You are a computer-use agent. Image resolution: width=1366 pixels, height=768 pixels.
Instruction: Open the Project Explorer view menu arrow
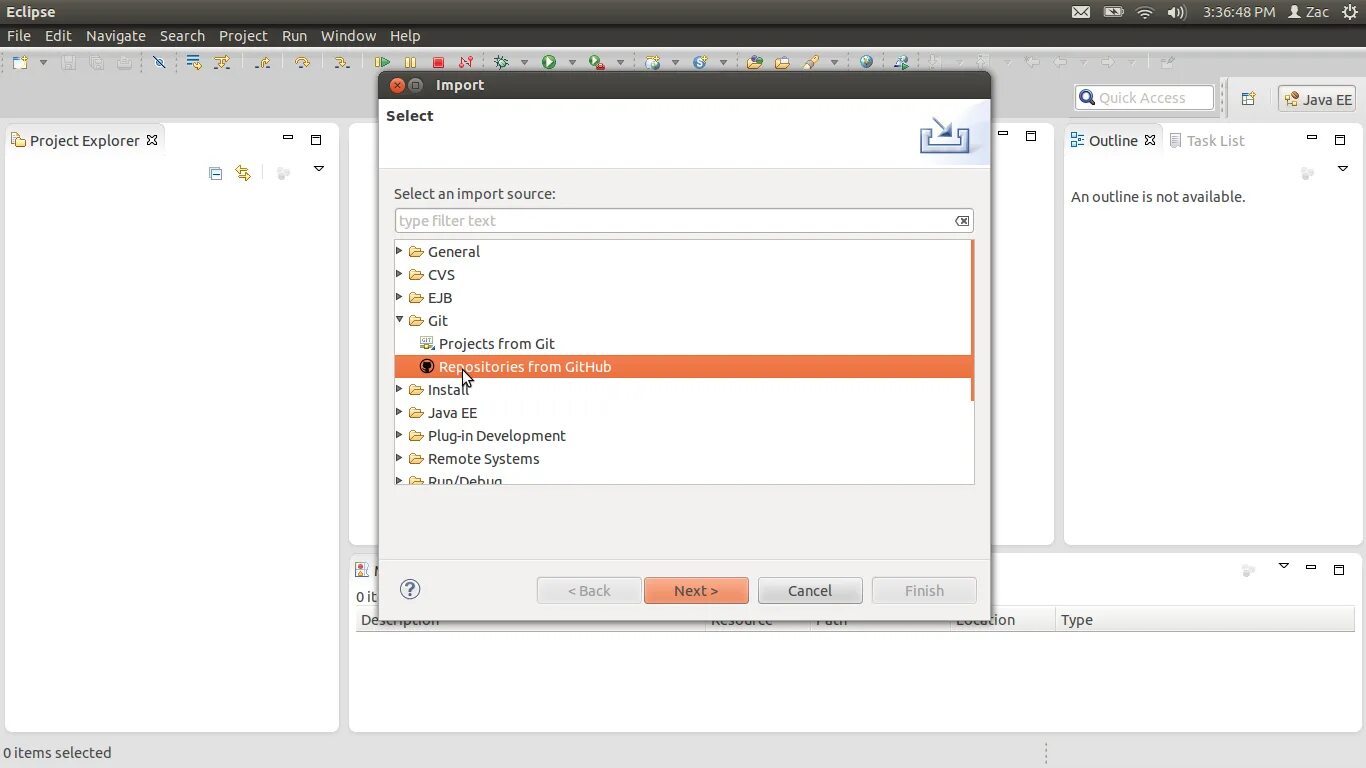(x=319, y=169)
